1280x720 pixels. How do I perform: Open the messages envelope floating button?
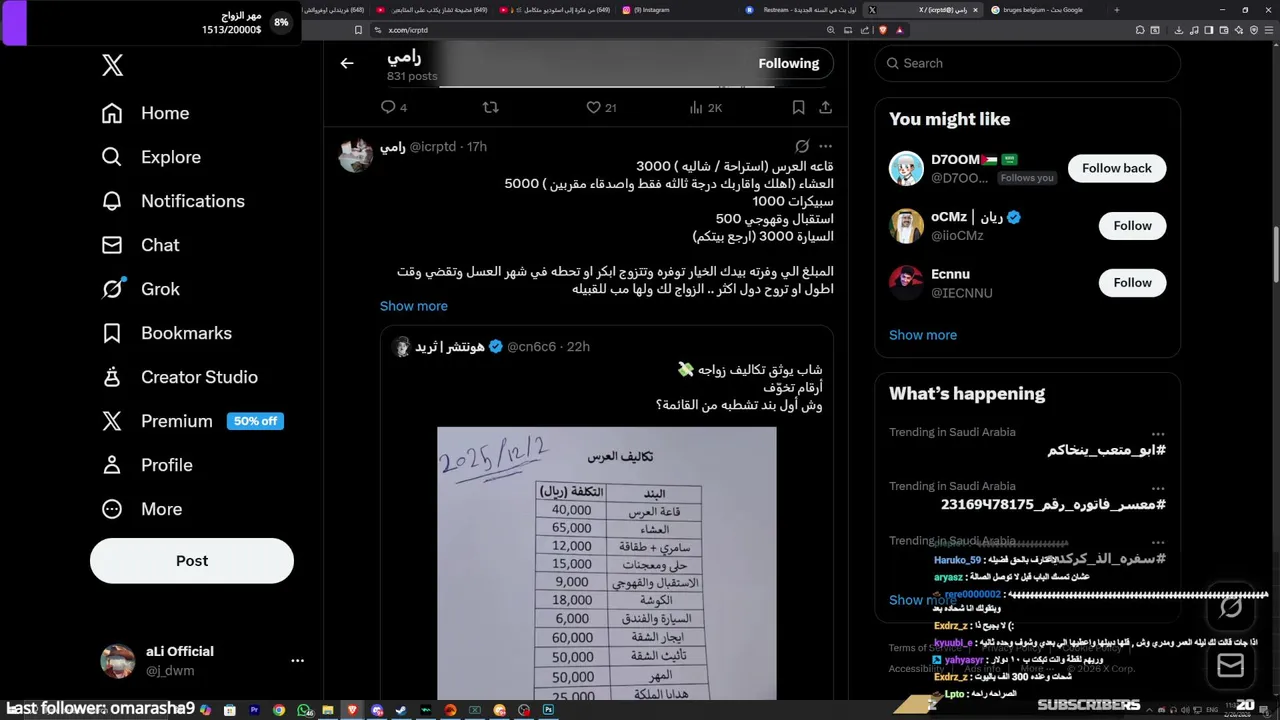[1231, 665]
